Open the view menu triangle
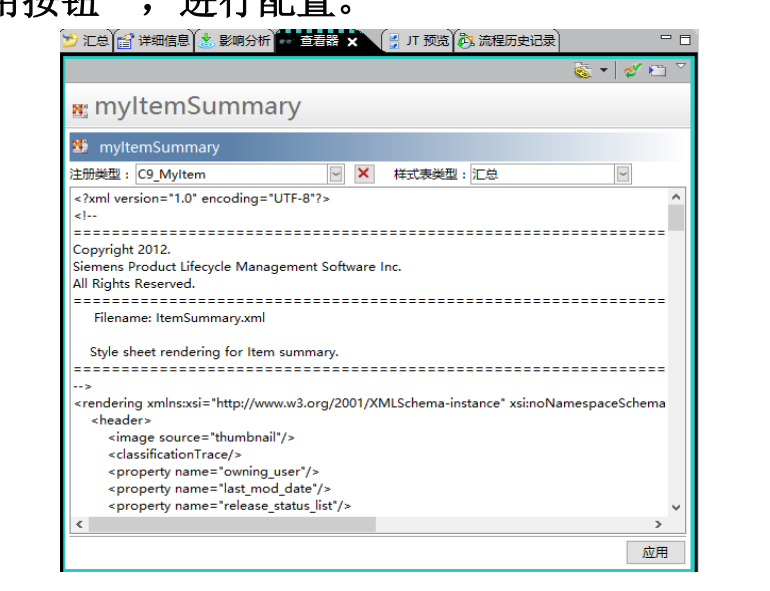 pos(682,66)
